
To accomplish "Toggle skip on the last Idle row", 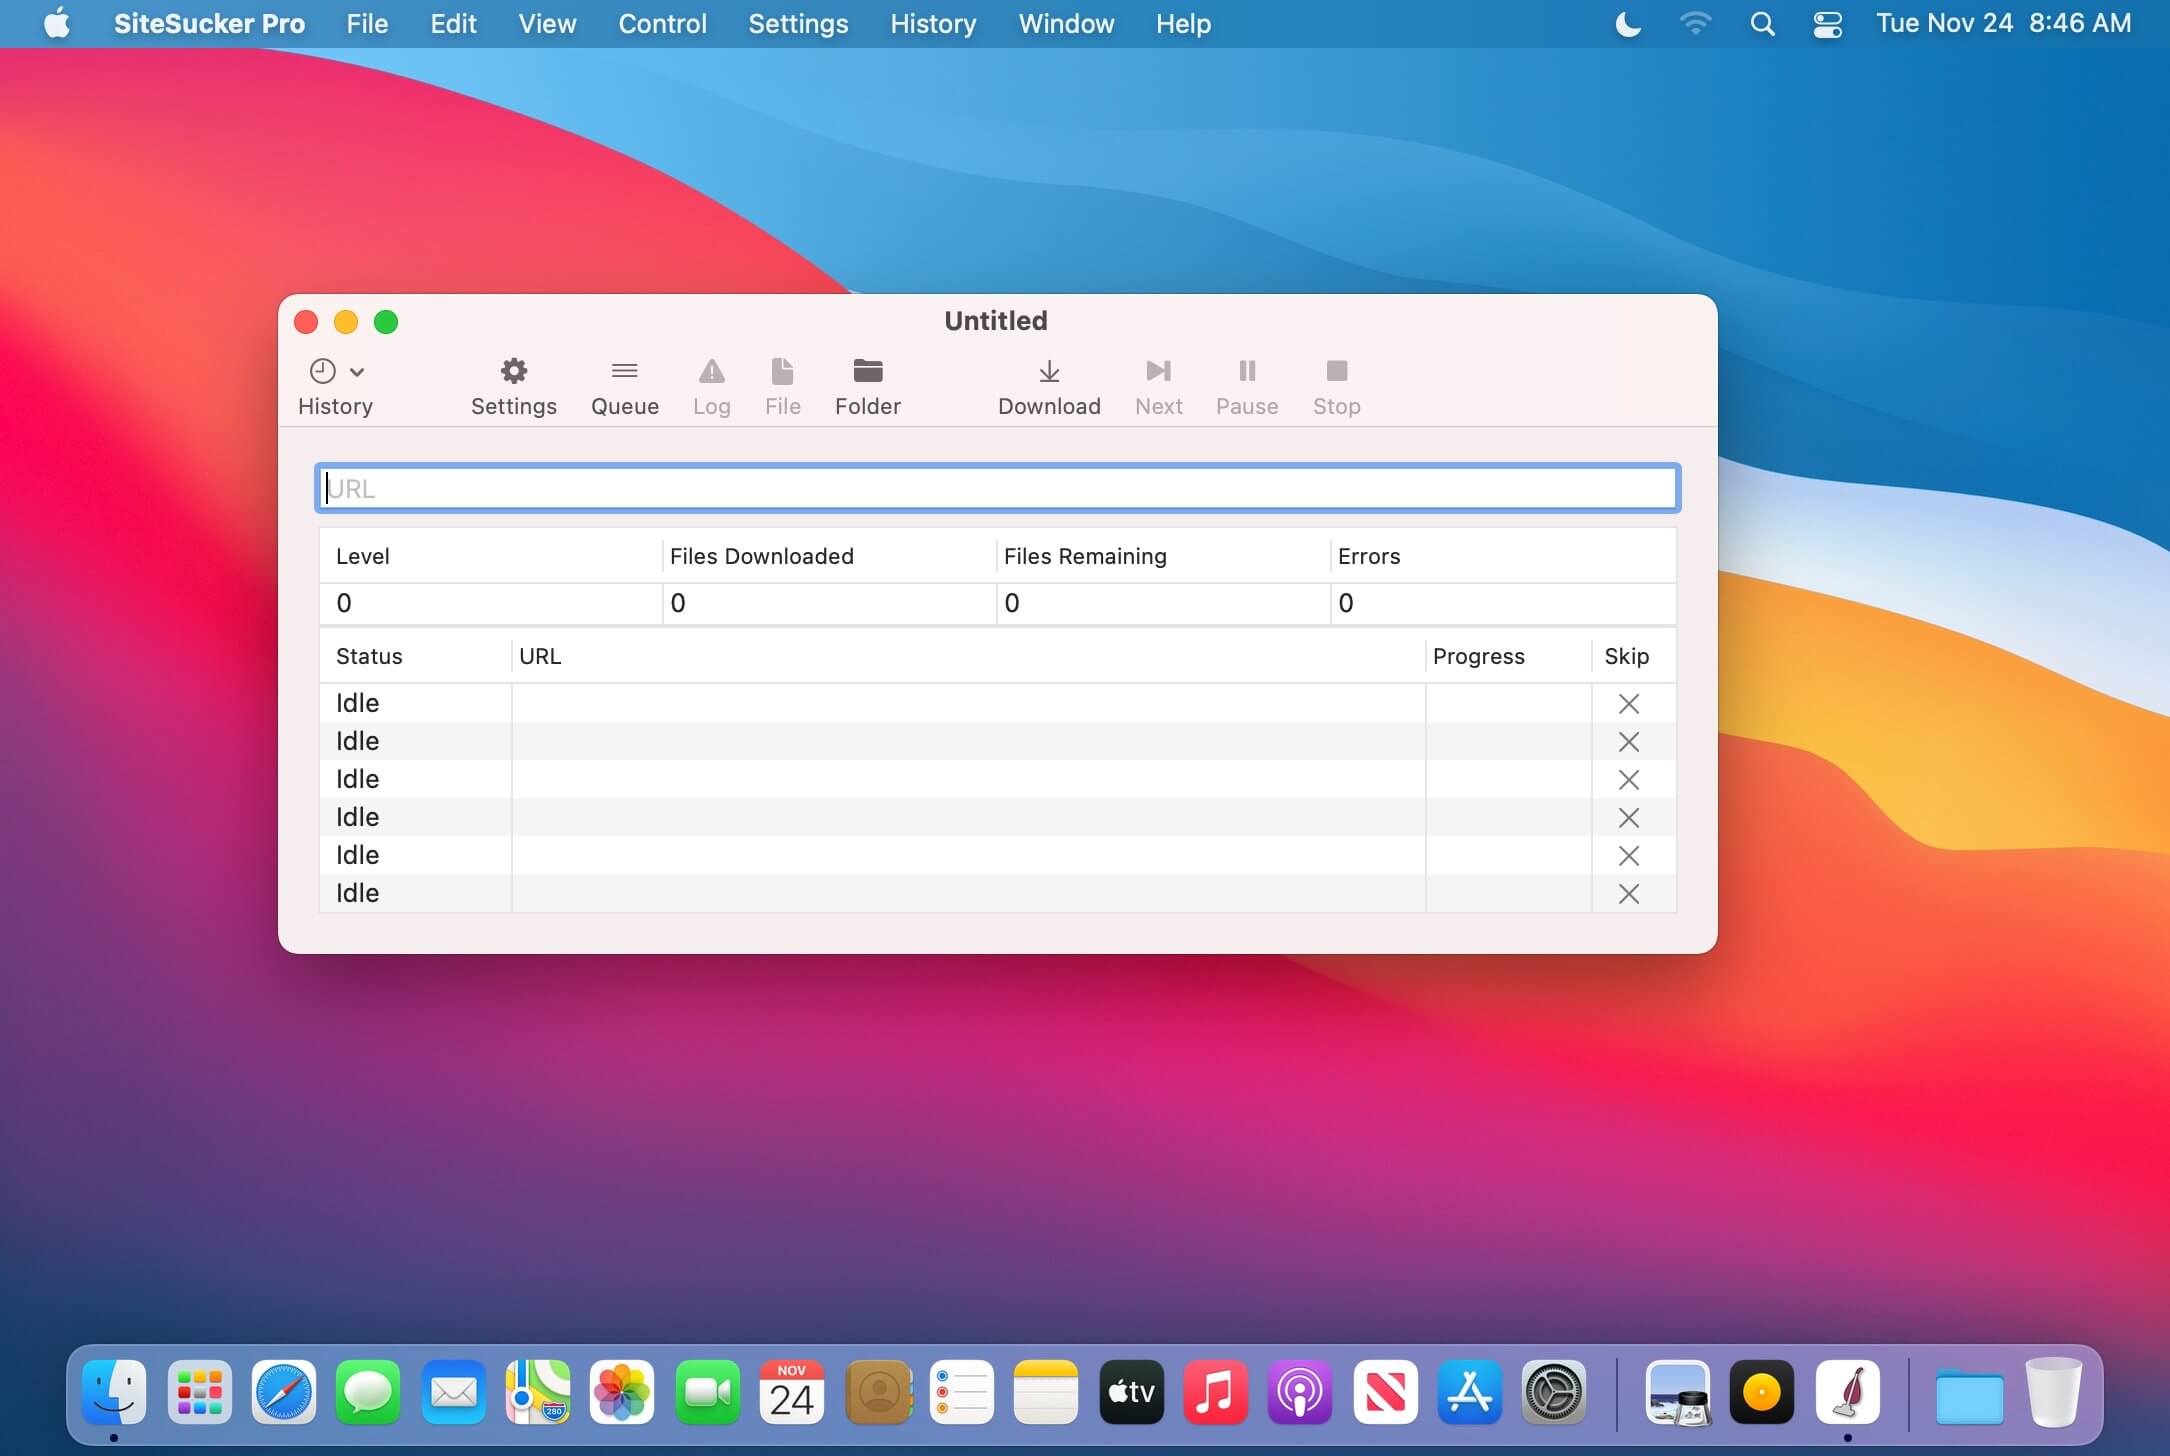I will point(1628,892).
